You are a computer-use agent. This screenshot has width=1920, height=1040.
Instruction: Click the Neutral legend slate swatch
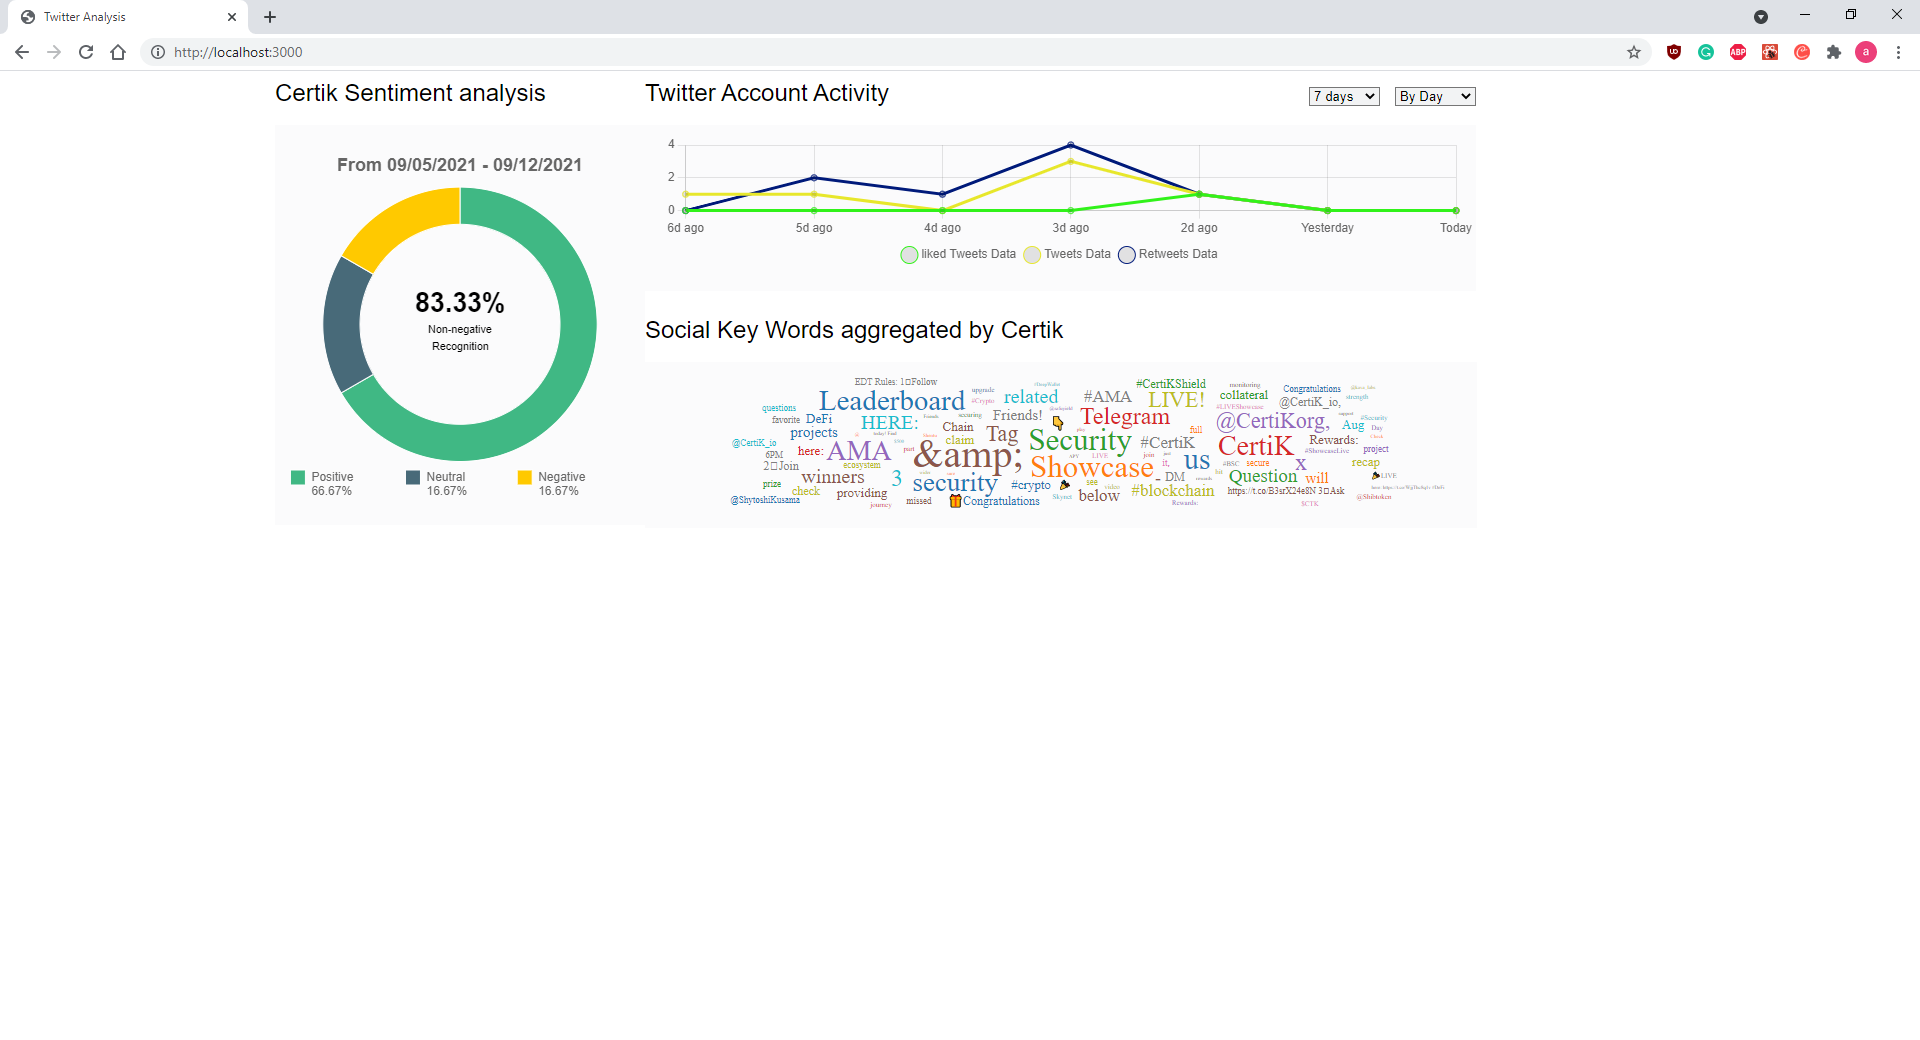(x=413, y=477)
